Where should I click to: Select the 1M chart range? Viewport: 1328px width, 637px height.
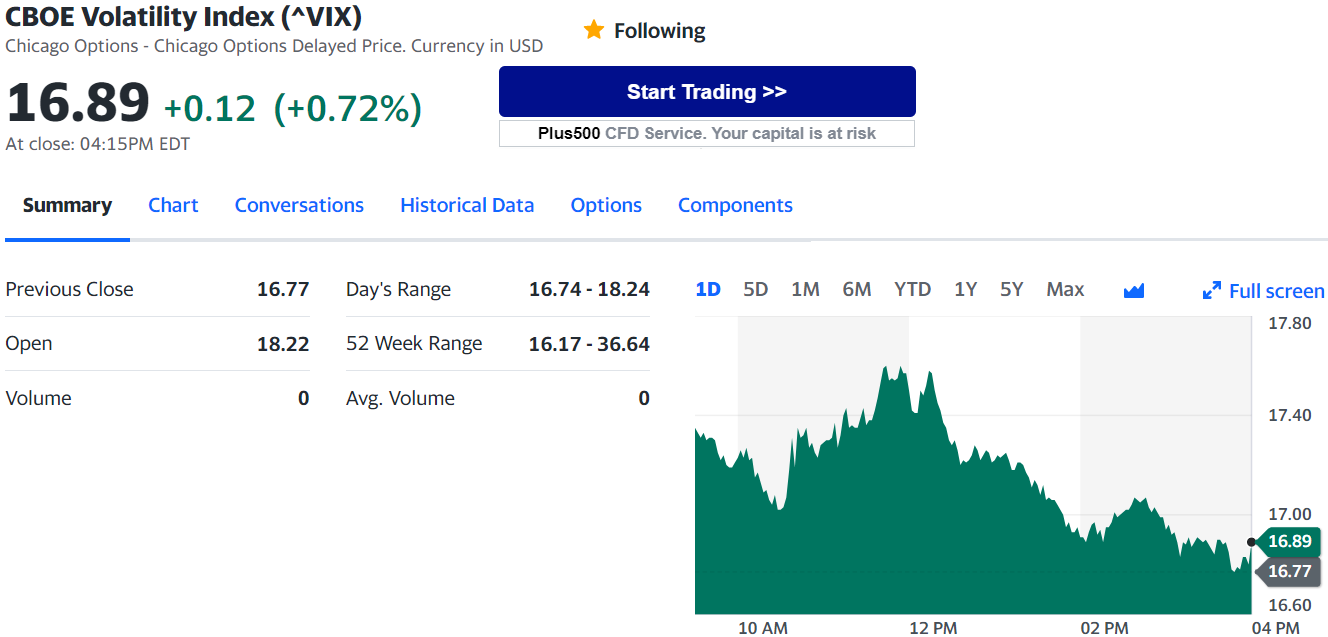pos(805,289)
